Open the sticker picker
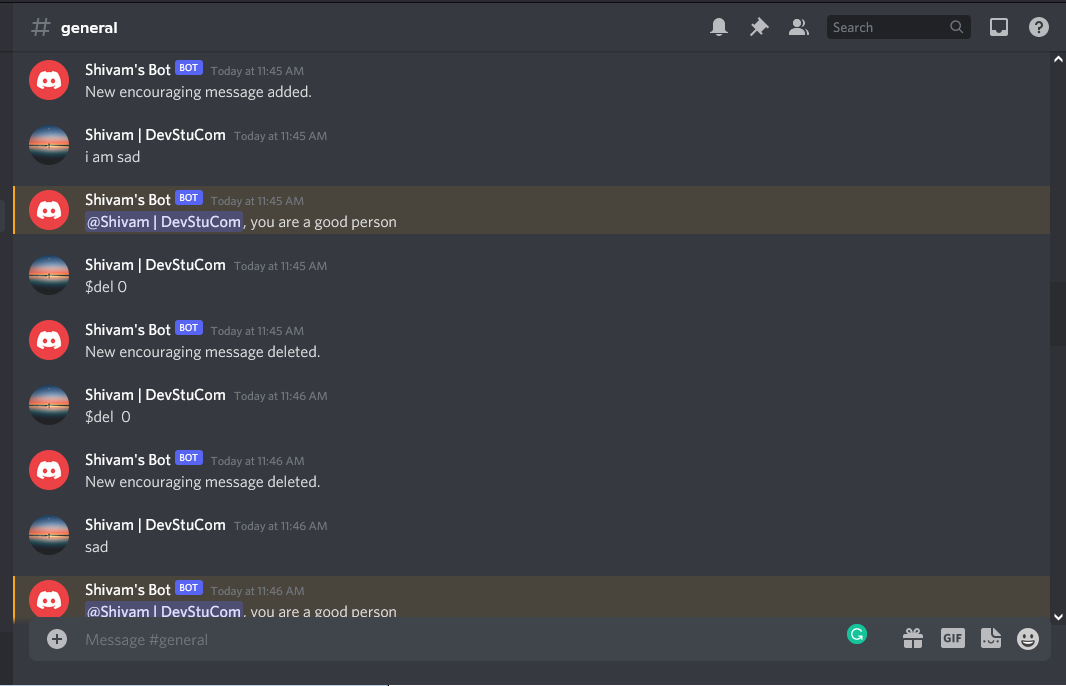 pos(991,638)
